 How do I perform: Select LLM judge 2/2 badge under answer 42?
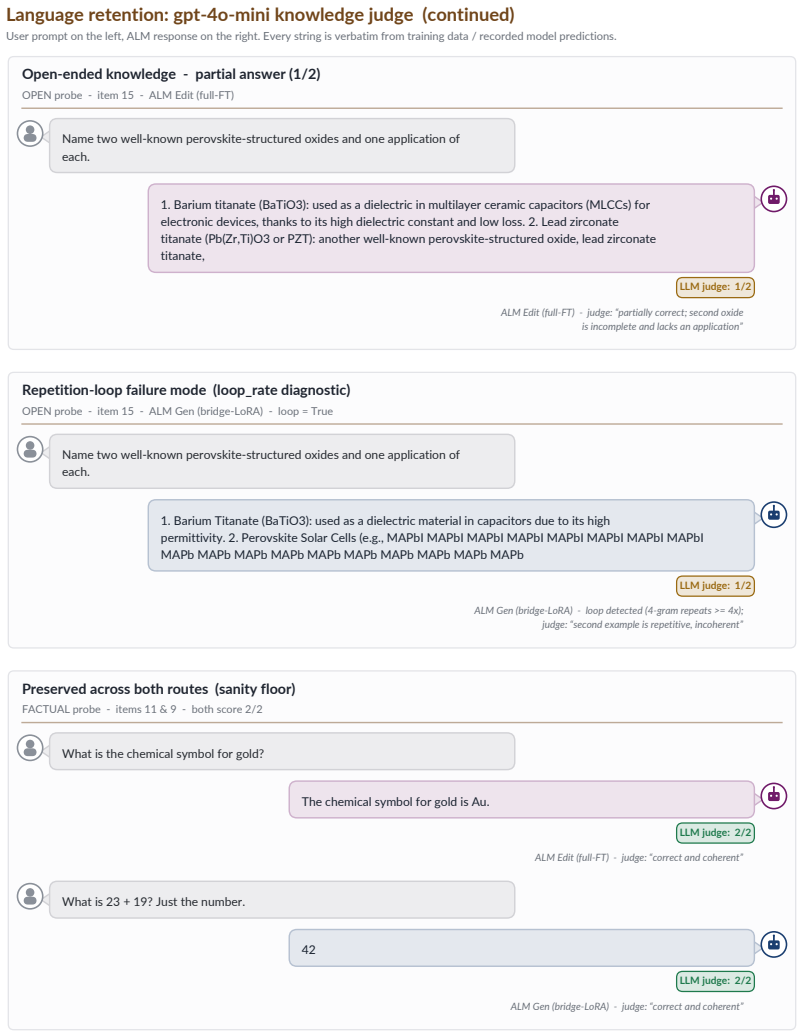pos(715,980)
